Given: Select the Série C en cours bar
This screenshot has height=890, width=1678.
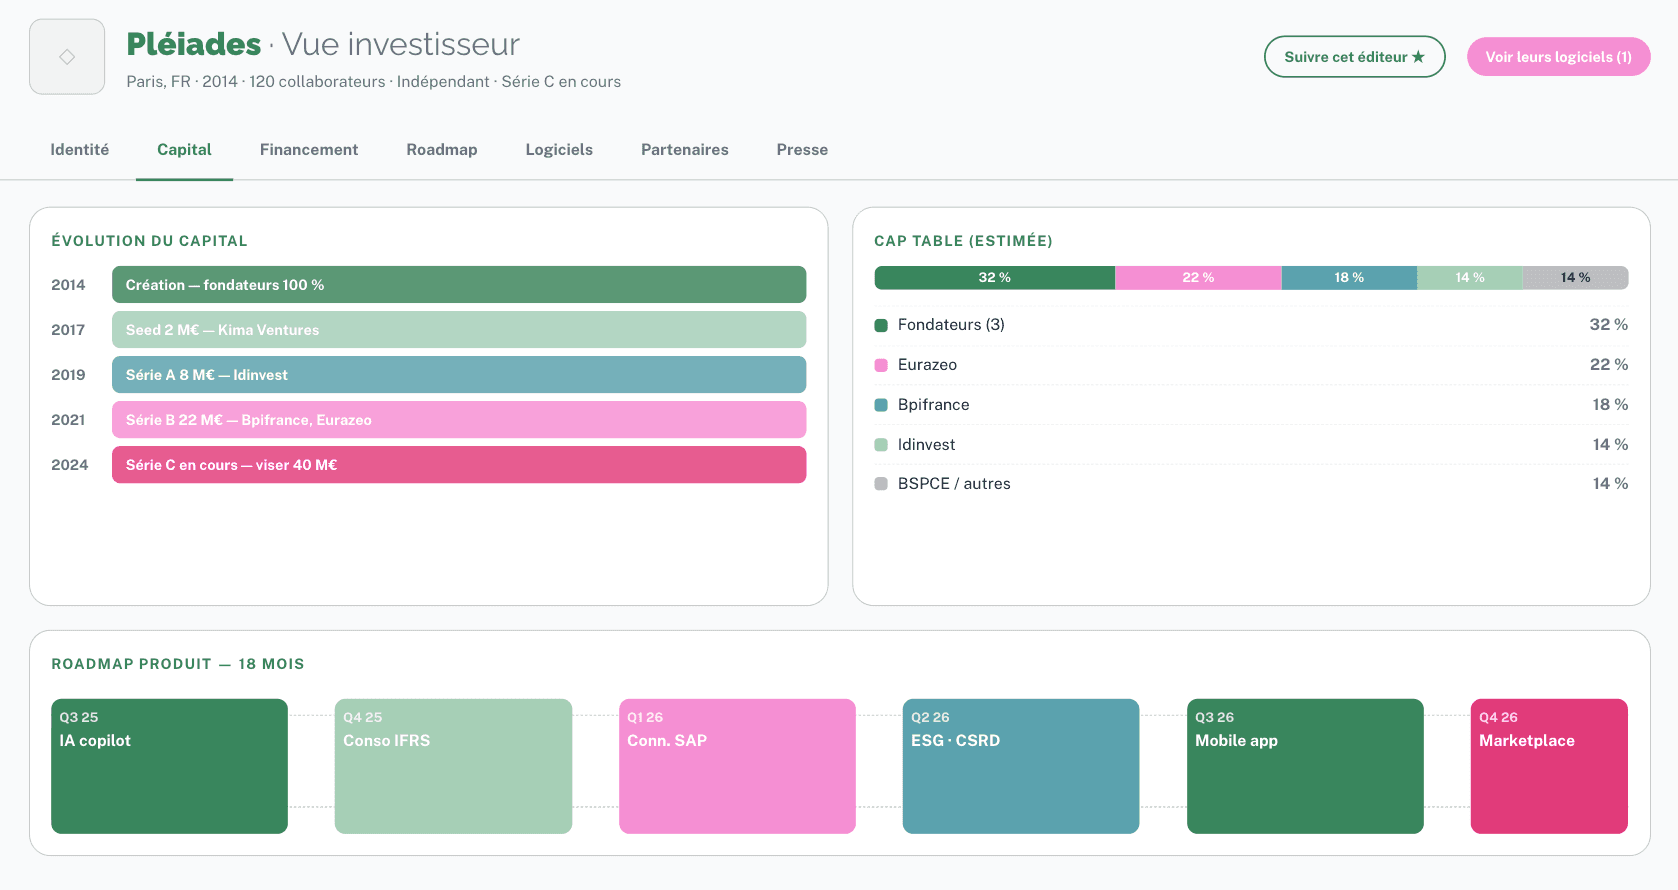Looking at the screenshot, I should coord(459,465).
